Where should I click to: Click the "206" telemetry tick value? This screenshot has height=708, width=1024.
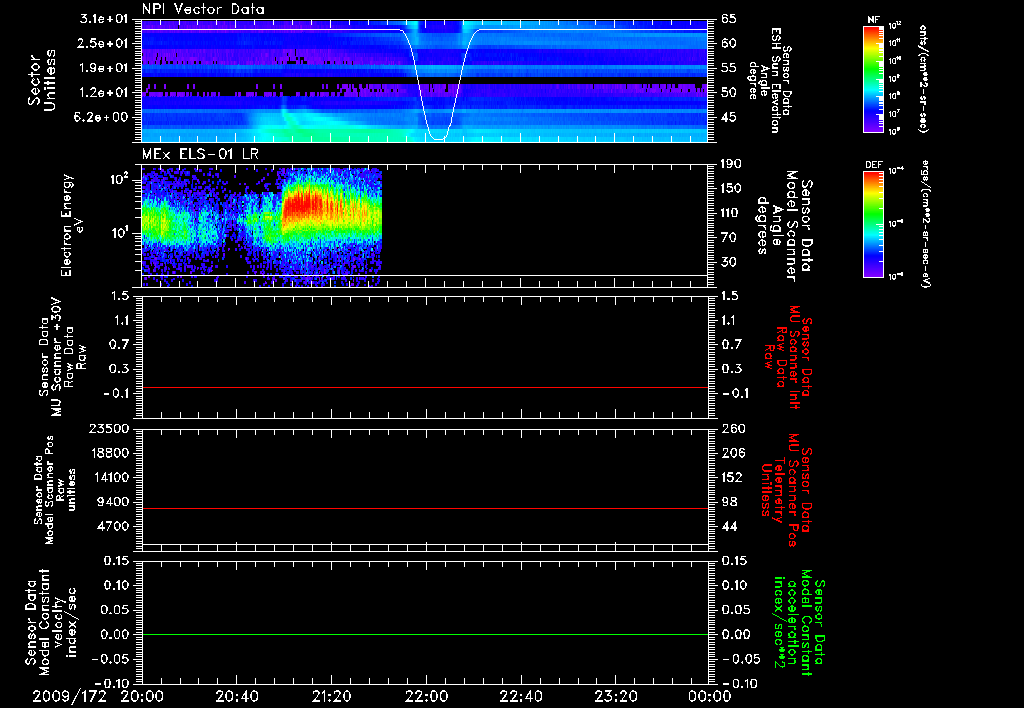(x=733, y=453)
